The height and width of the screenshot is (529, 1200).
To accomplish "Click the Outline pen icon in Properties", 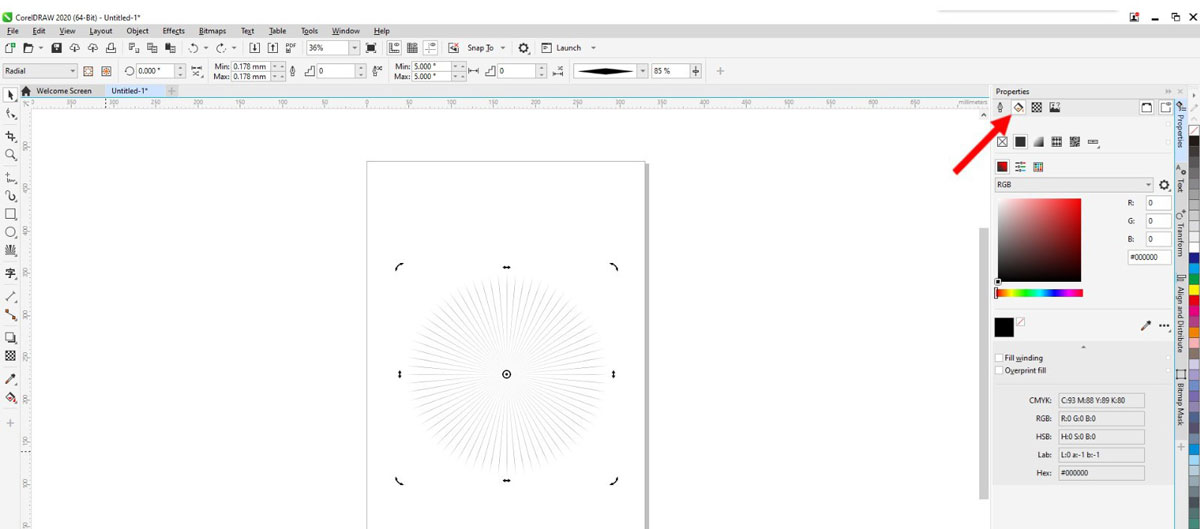I will click(x=1001, y=107).
